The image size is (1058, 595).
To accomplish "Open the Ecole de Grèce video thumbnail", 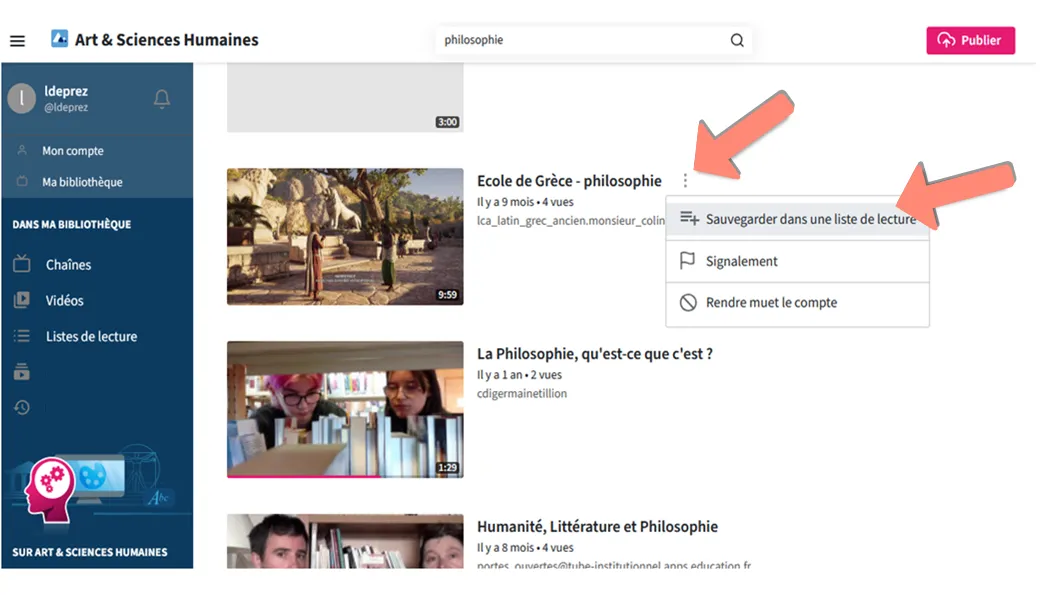I will coord(345,237).
